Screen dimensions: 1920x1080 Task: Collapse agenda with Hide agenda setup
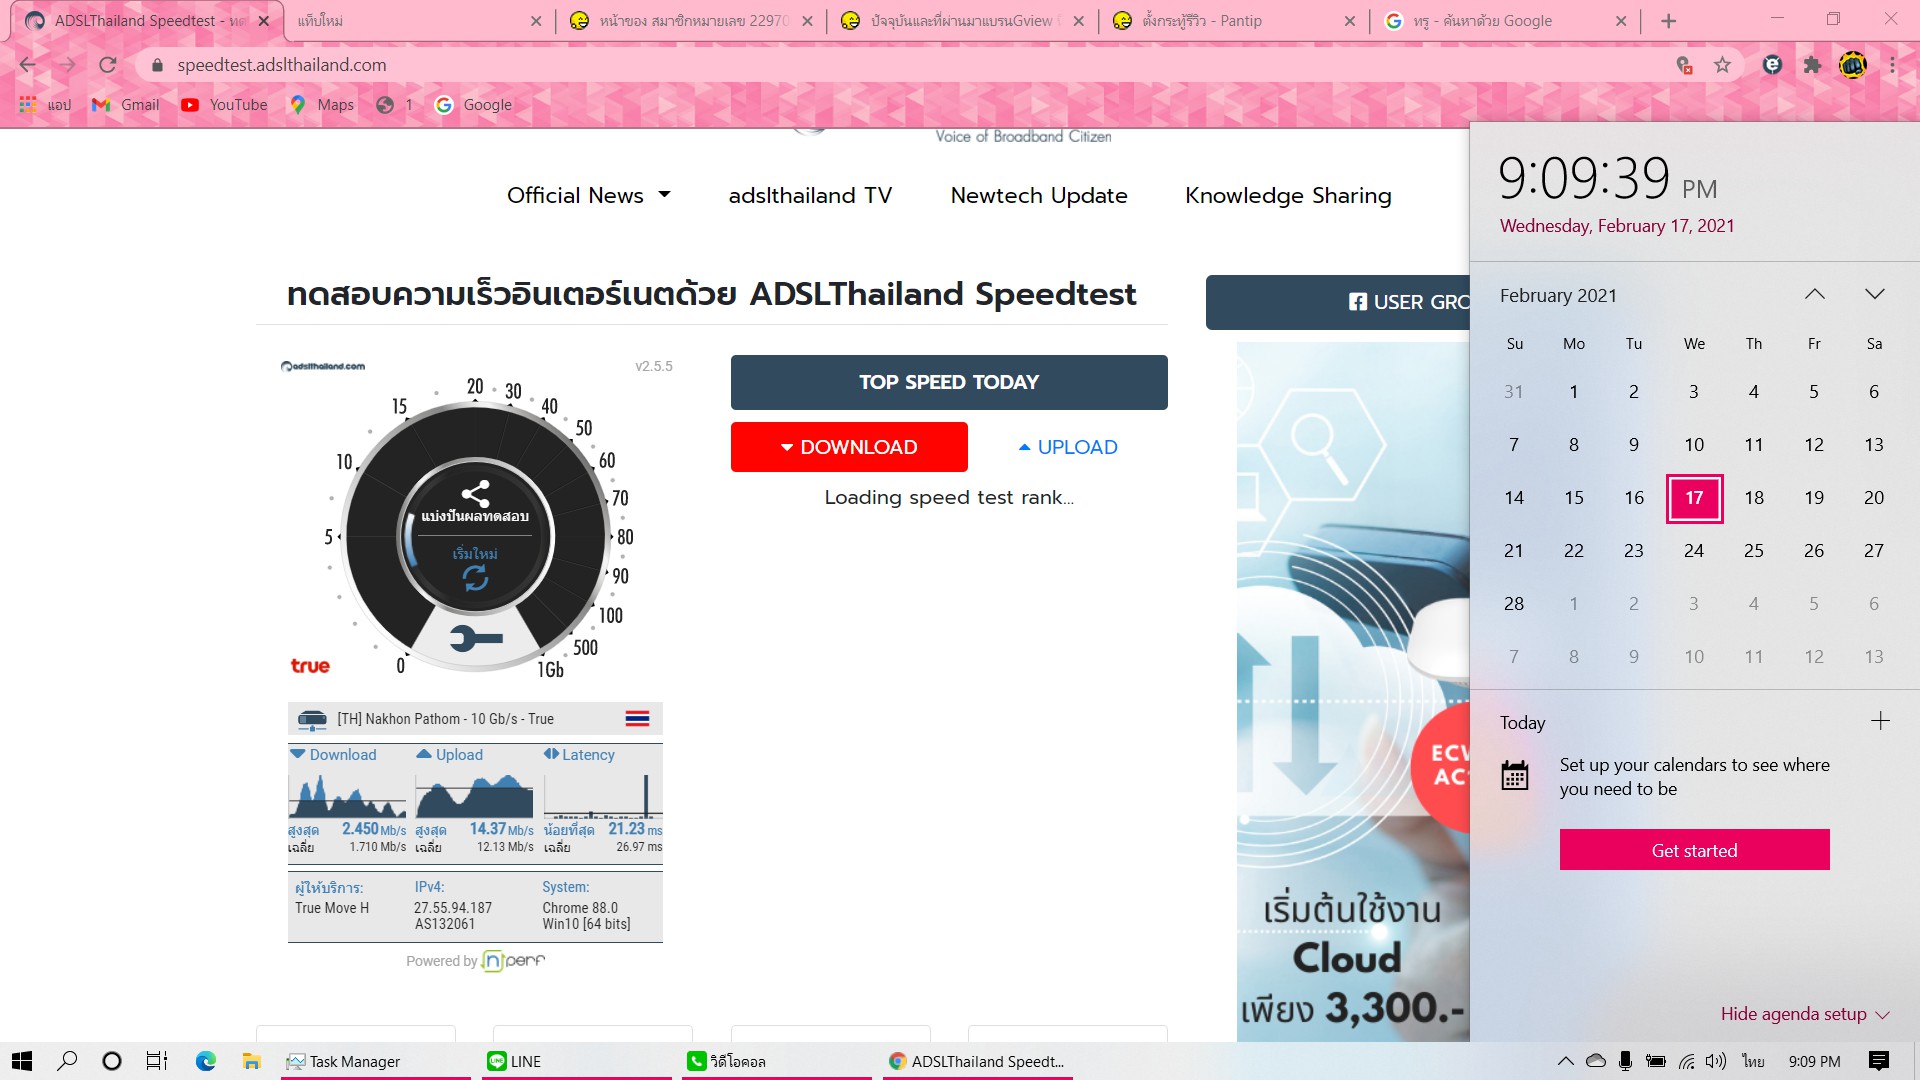pyautogui.click(x=1805, y=1014)
